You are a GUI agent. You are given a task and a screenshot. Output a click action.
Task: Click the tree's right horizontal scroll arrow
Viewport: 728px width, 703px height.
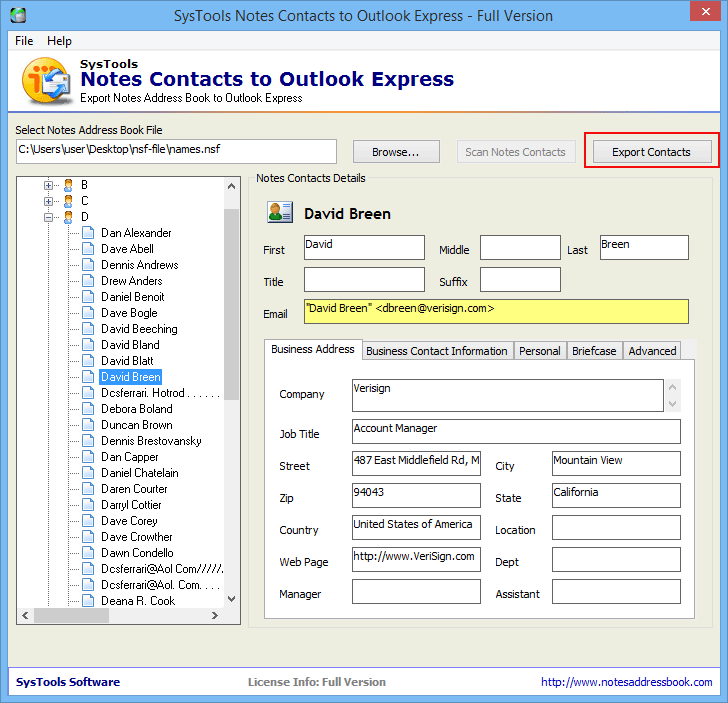[x=214, y=615]
